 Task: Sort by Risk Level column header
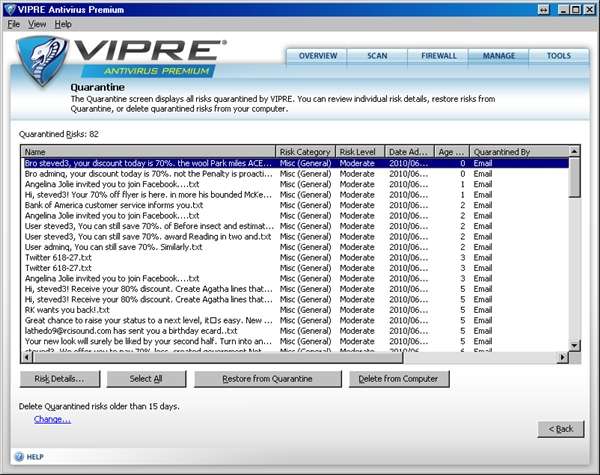360,152
